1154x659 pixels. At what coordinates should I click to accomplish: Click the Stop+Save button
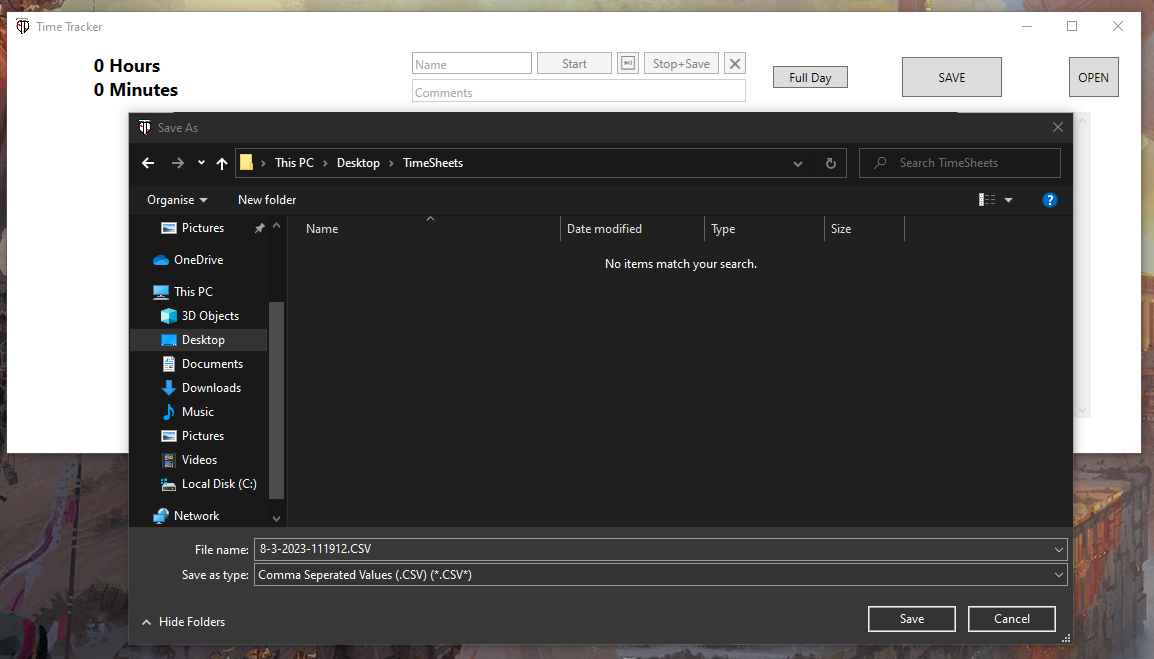coord(681,63)
